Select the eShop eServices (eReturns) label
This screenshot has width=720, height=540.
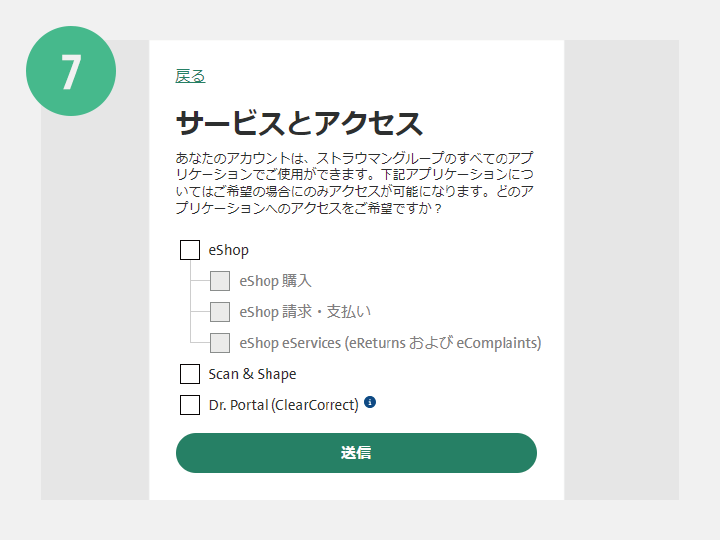tap(390, 343)
